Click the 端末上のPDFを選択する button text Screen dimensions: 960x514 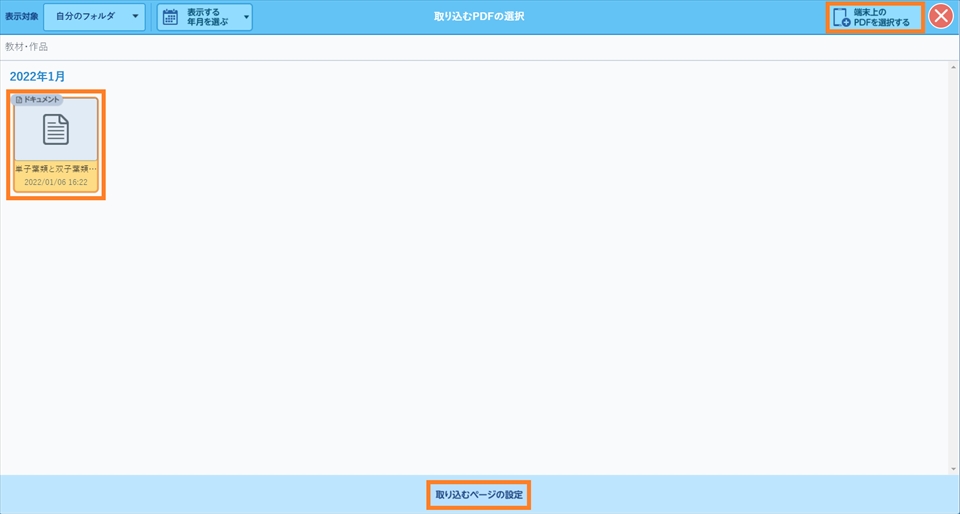coord(882,17)
